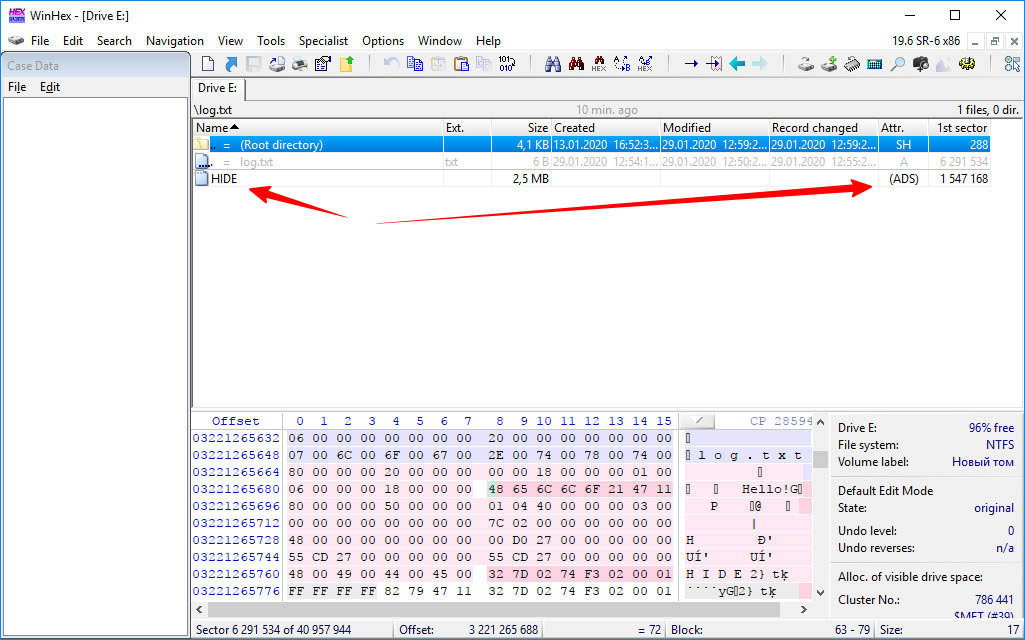
Task: Click the cursor-with-nodes icon at toolbar end
Action: point(1013,63)
